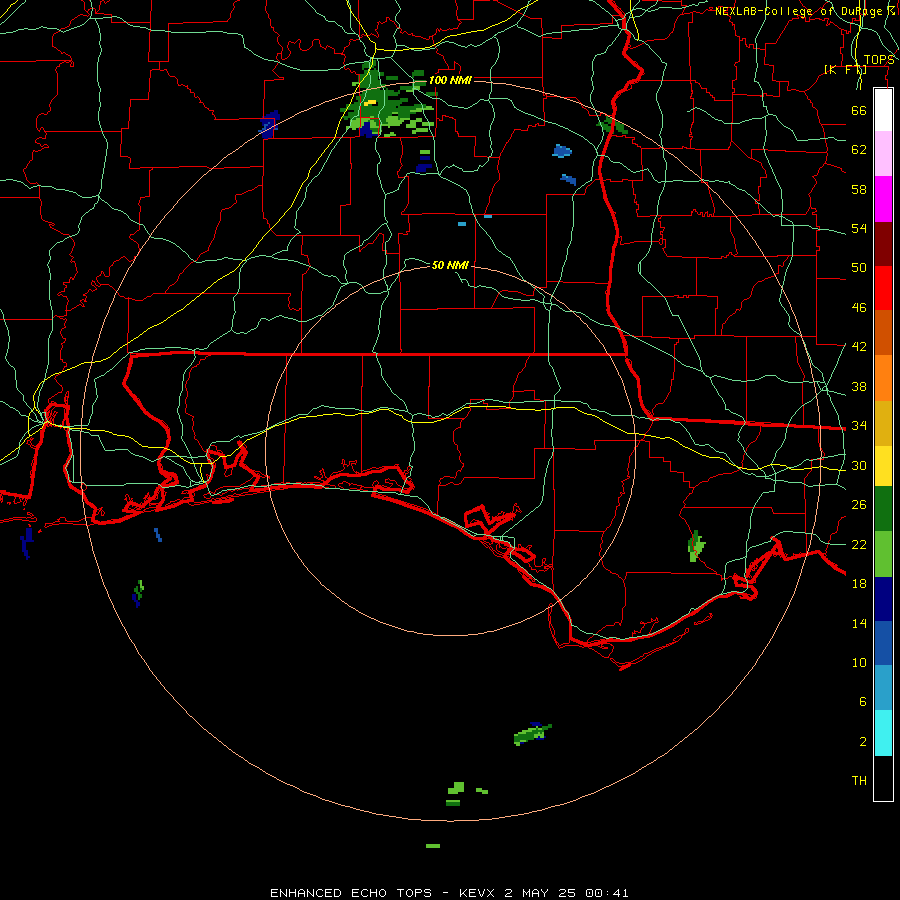Click legend value 42
Screen dimensions: 900x900
pos(859,347)
